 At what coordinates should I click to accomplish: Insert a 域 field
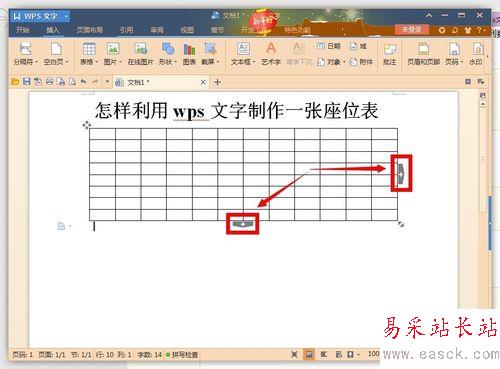pyautogui.click(x=358, y=46)
